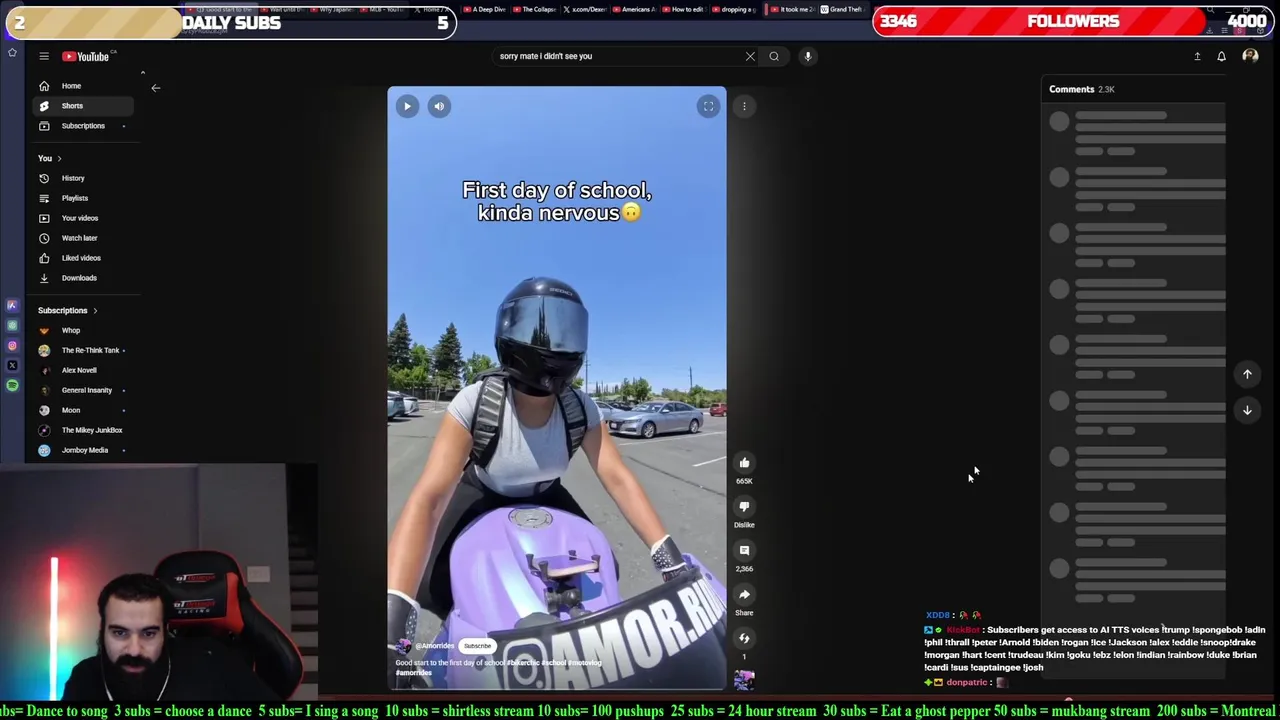Select Shorts in the sidebar
The image size is (1280, 720).
tap(84, 106)
